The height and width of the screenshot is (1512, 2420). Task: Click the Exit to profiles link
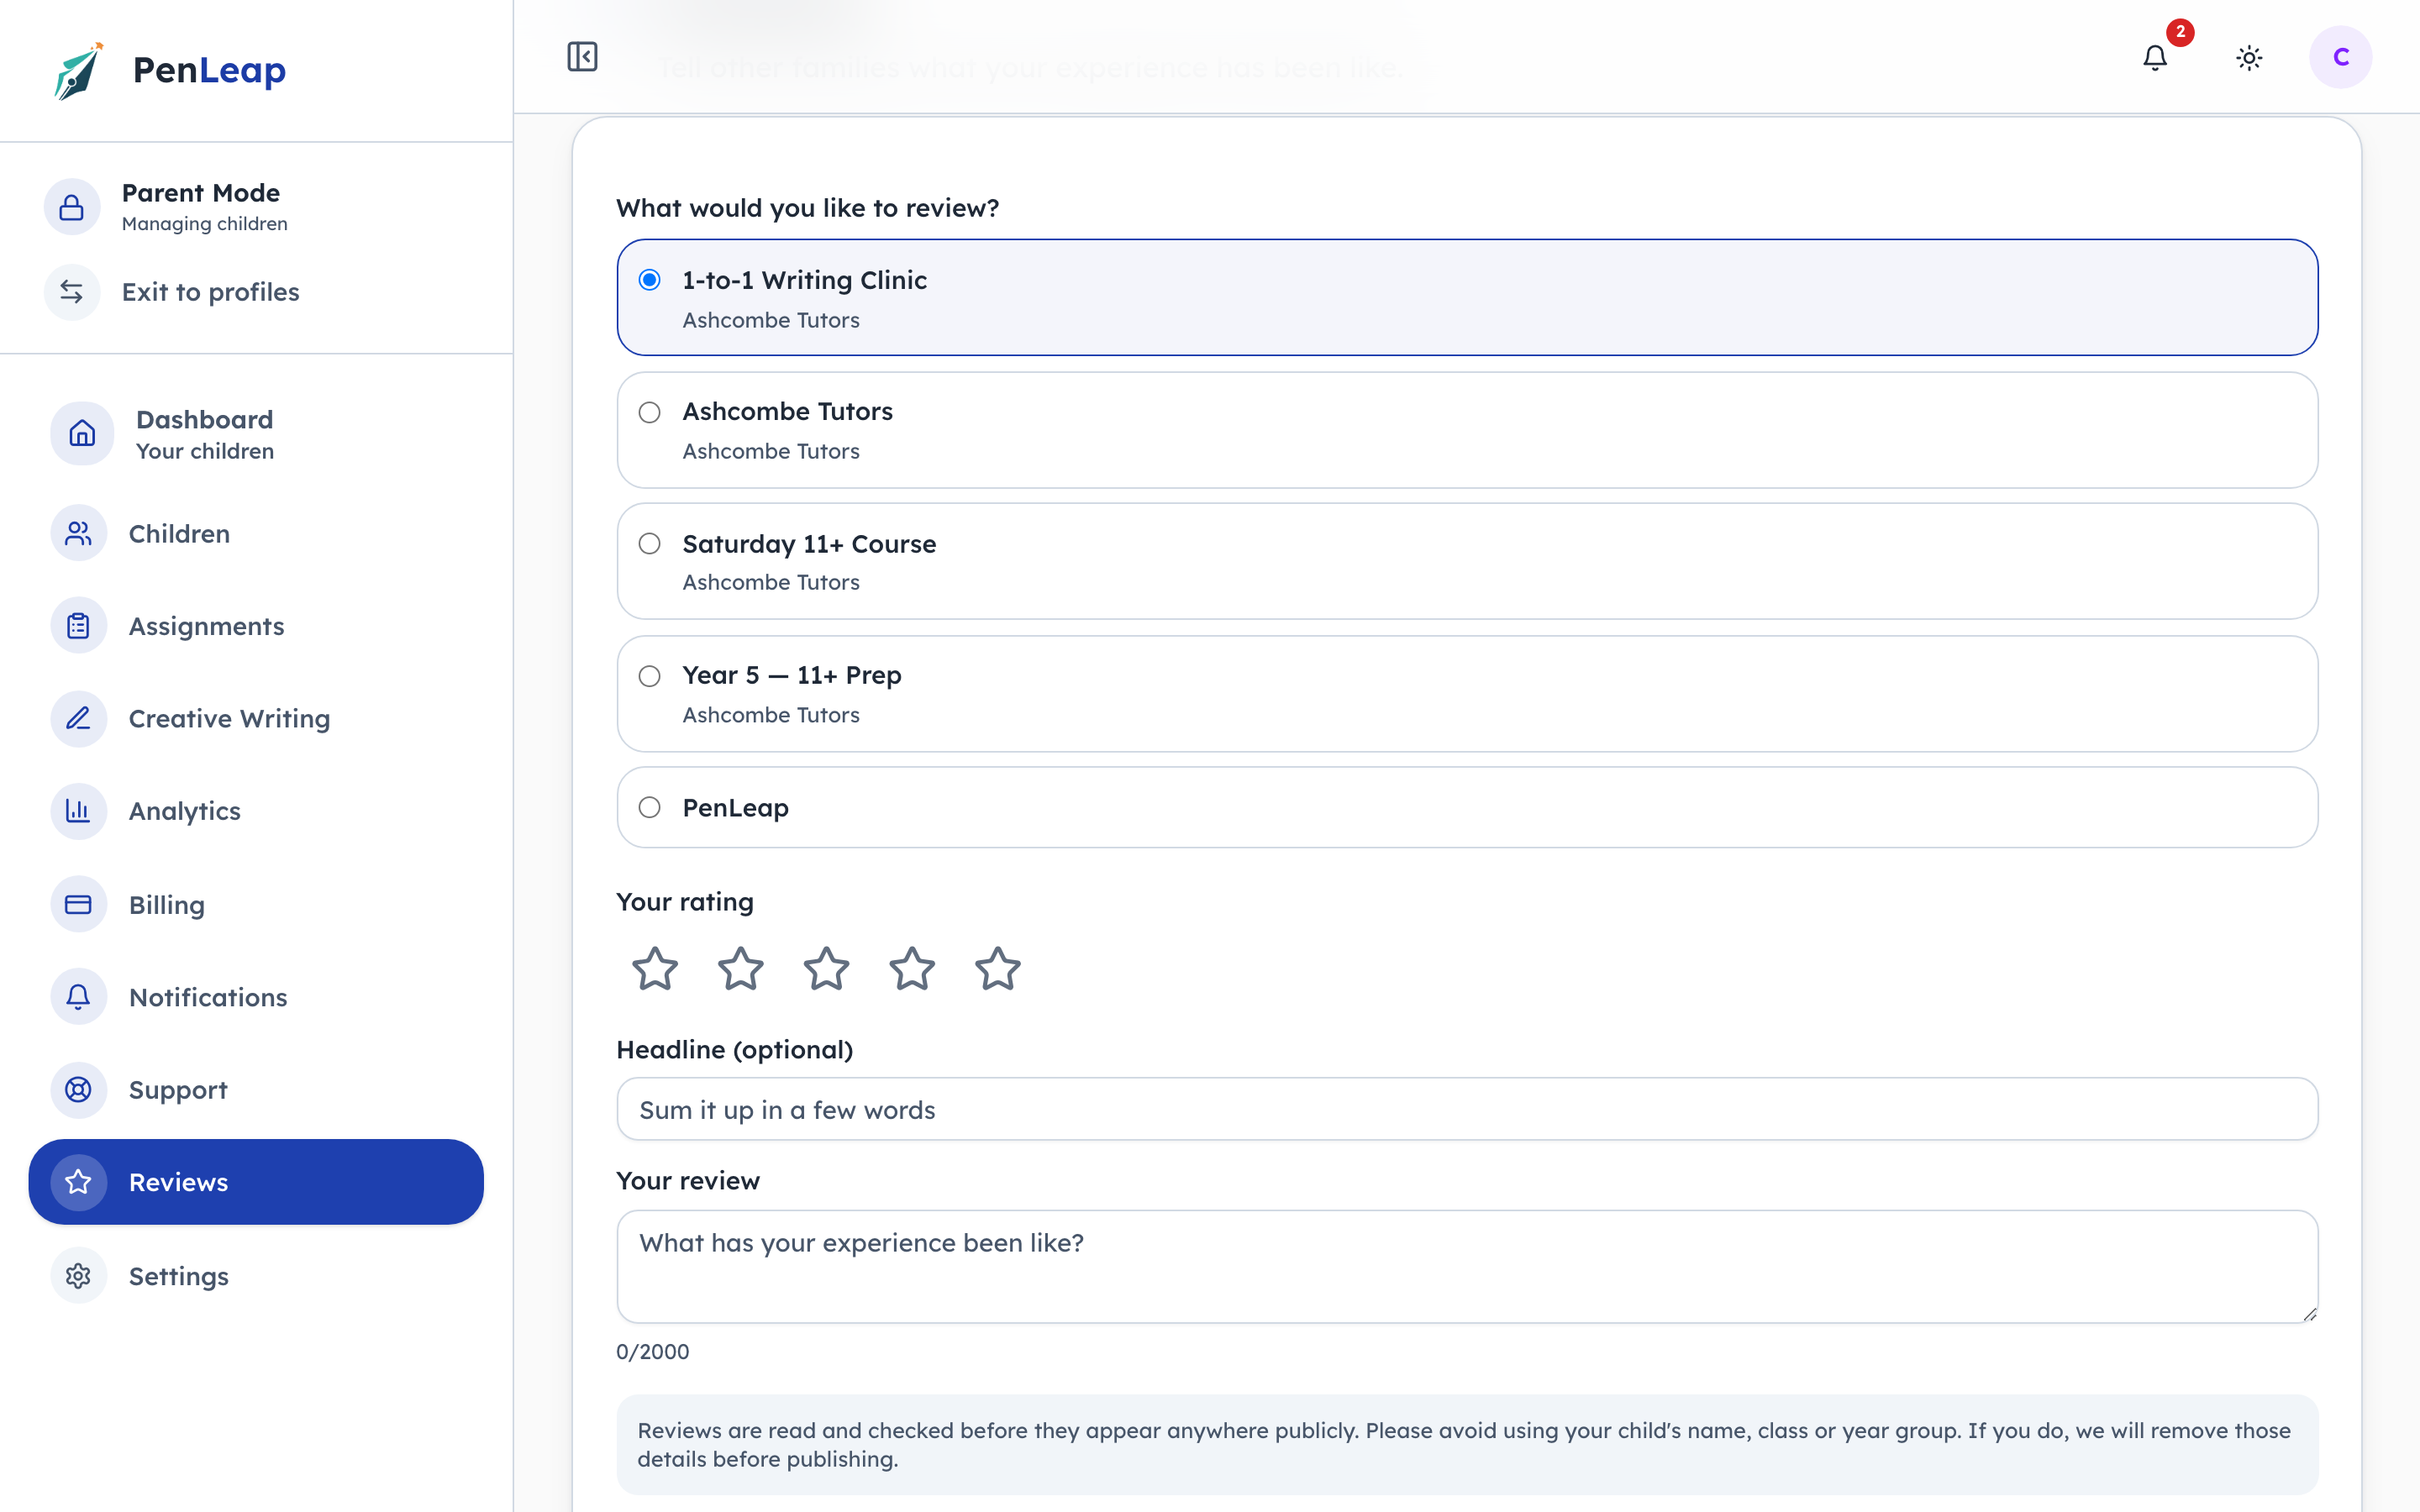click(x=211, y=292)
